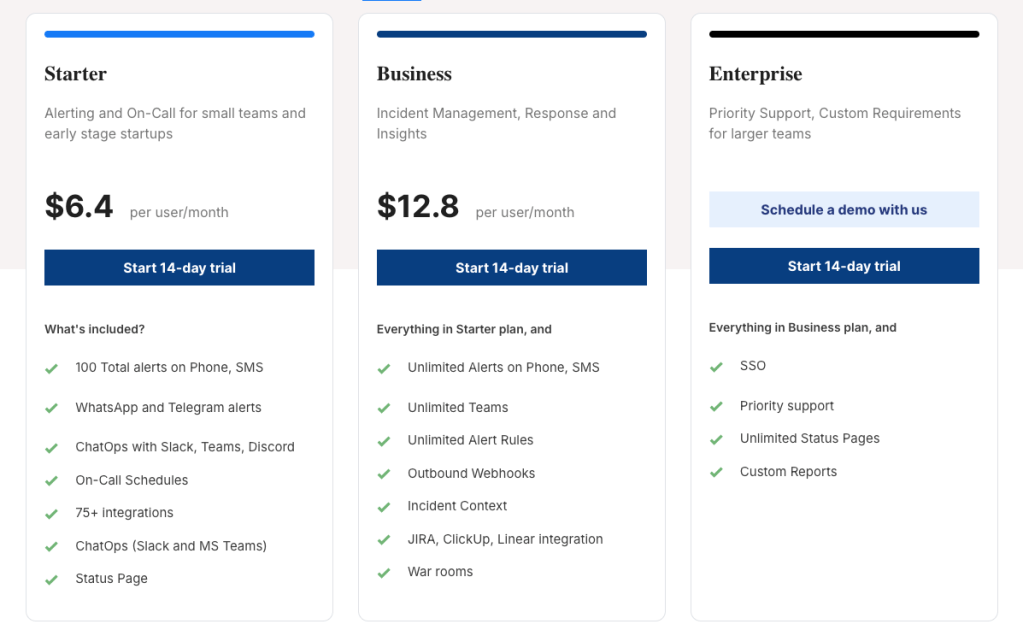The image size is (1023, 624).
Task: Select the Status Page feature item
Action: tap(111, 578)
